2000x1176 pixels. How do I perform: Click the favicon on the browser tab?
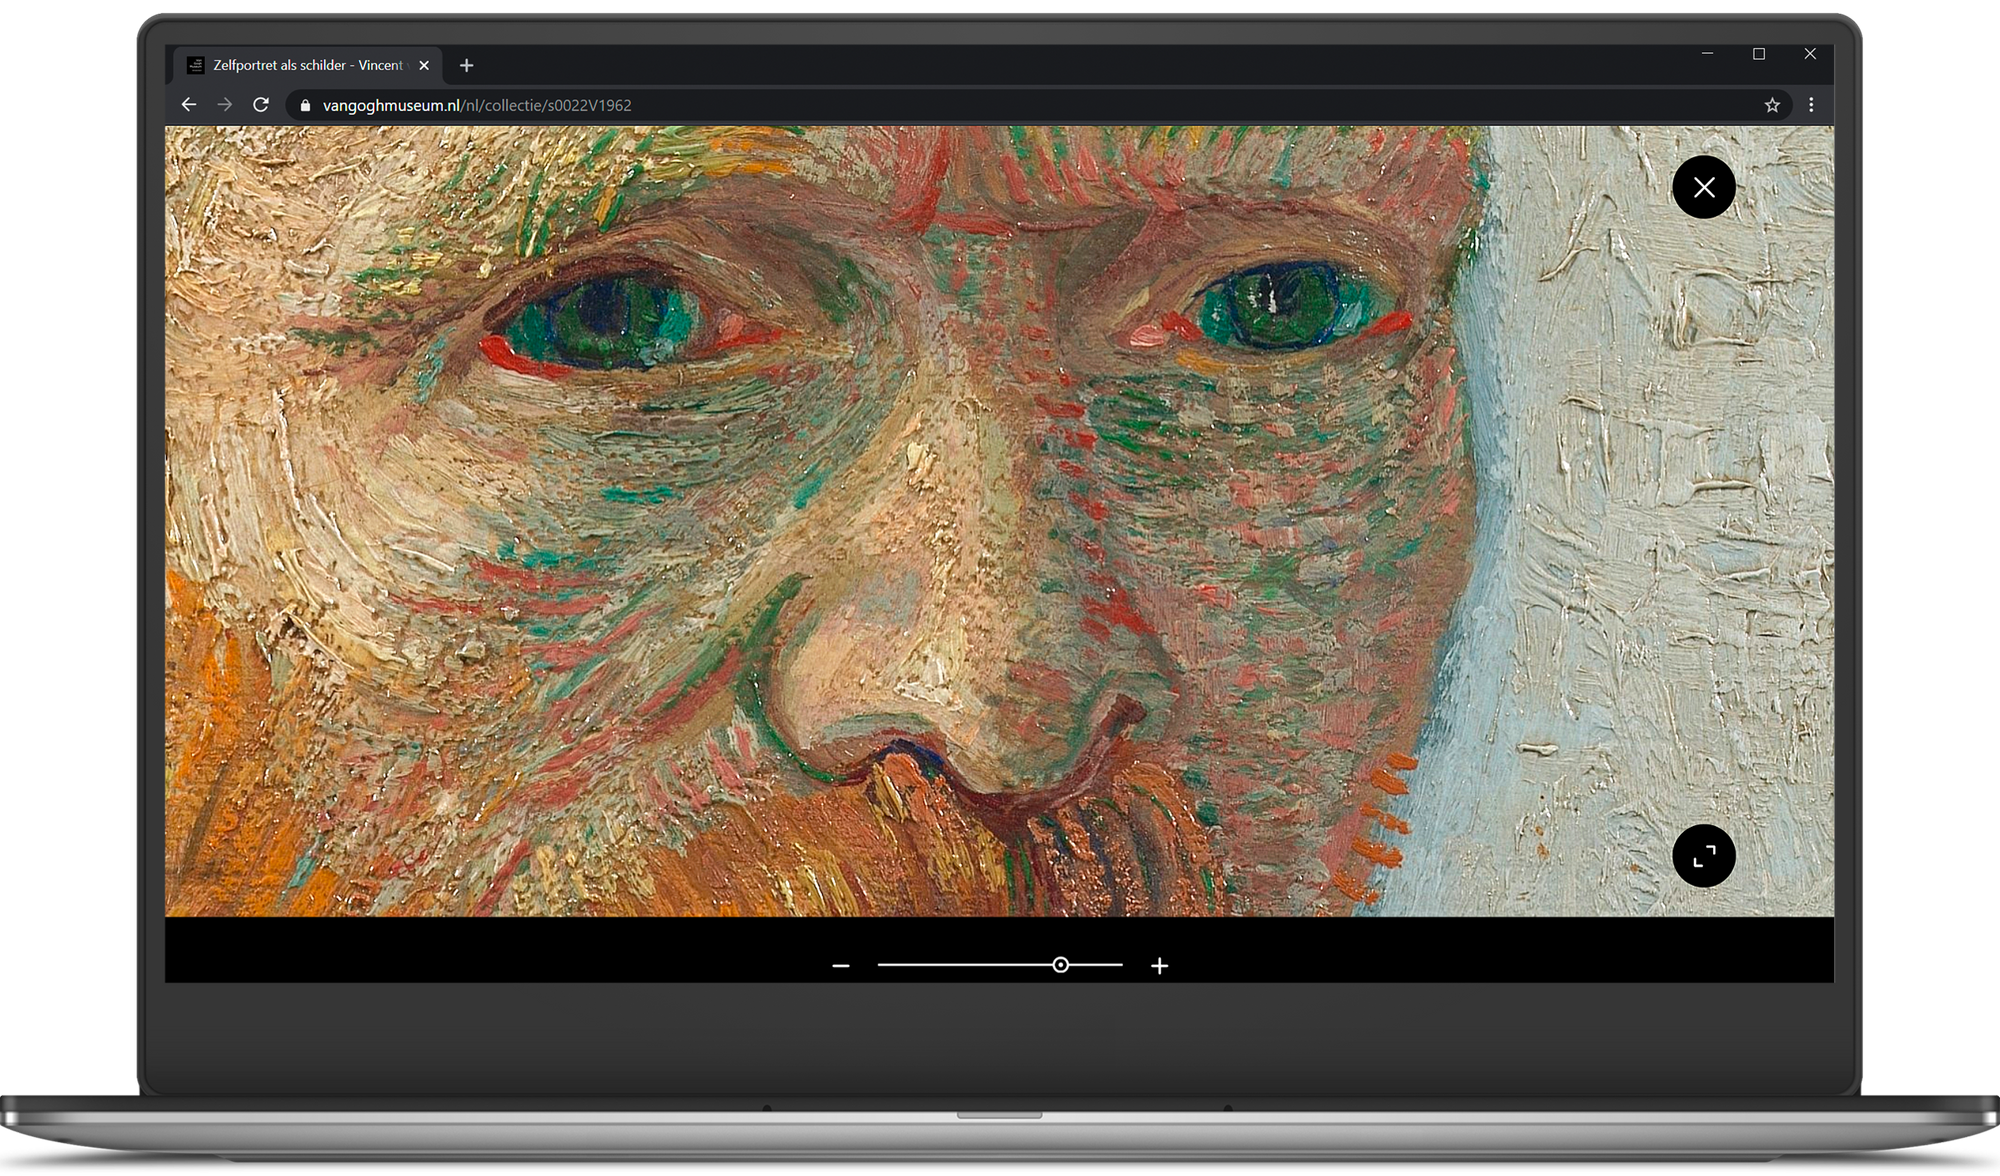pos(194,65)
